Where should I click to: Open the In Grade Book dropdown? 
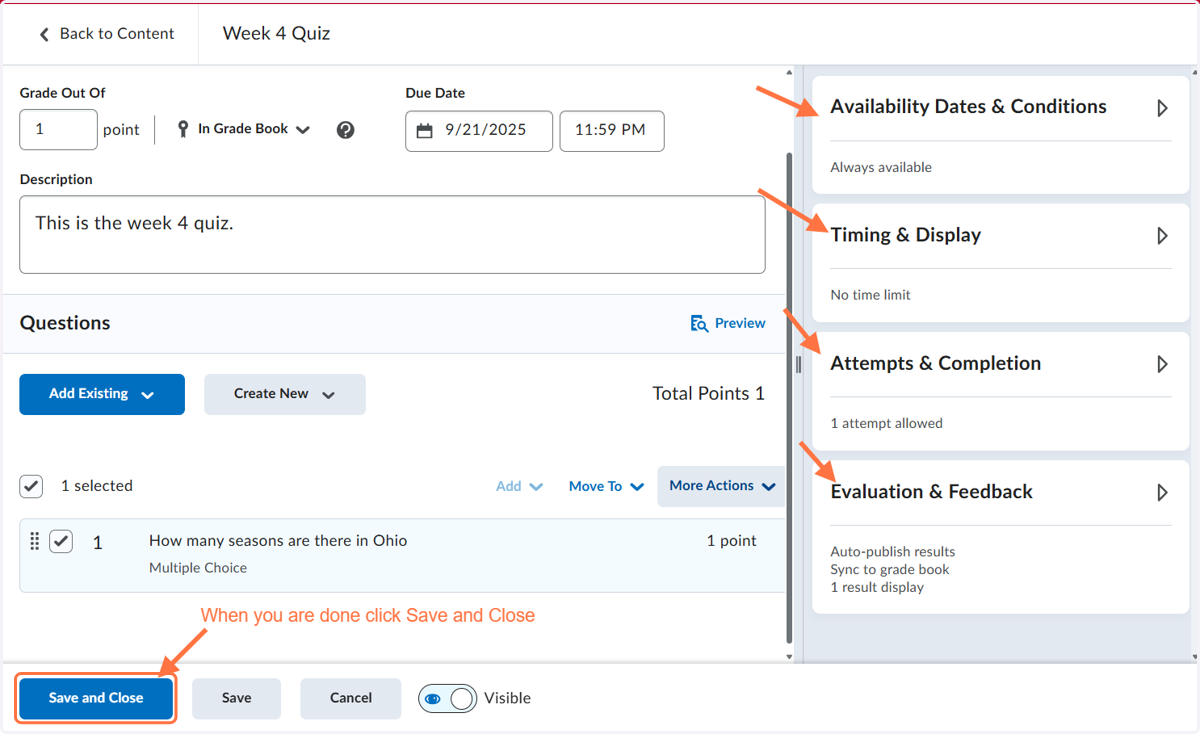[244, 129]
